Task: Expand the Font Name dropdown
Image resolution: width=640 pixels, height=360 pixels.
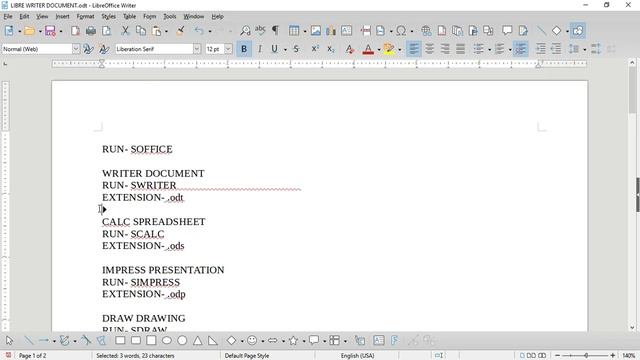Action: (197, 49)
